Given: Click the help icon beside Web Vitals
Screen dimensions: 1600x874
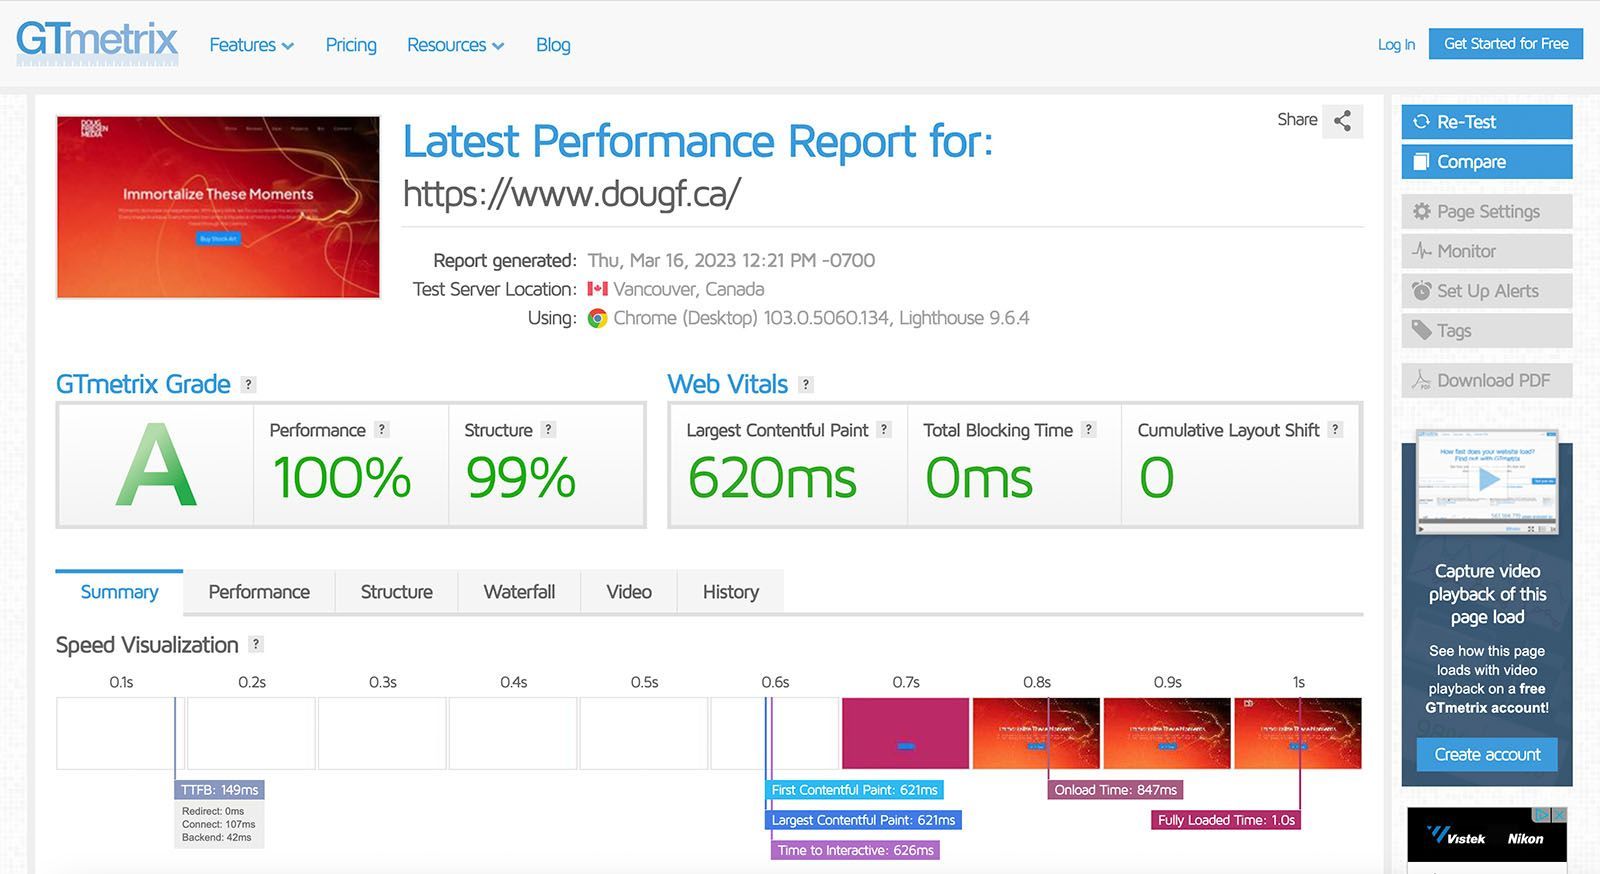Looking at the screenshot, I should pos(806,385).
